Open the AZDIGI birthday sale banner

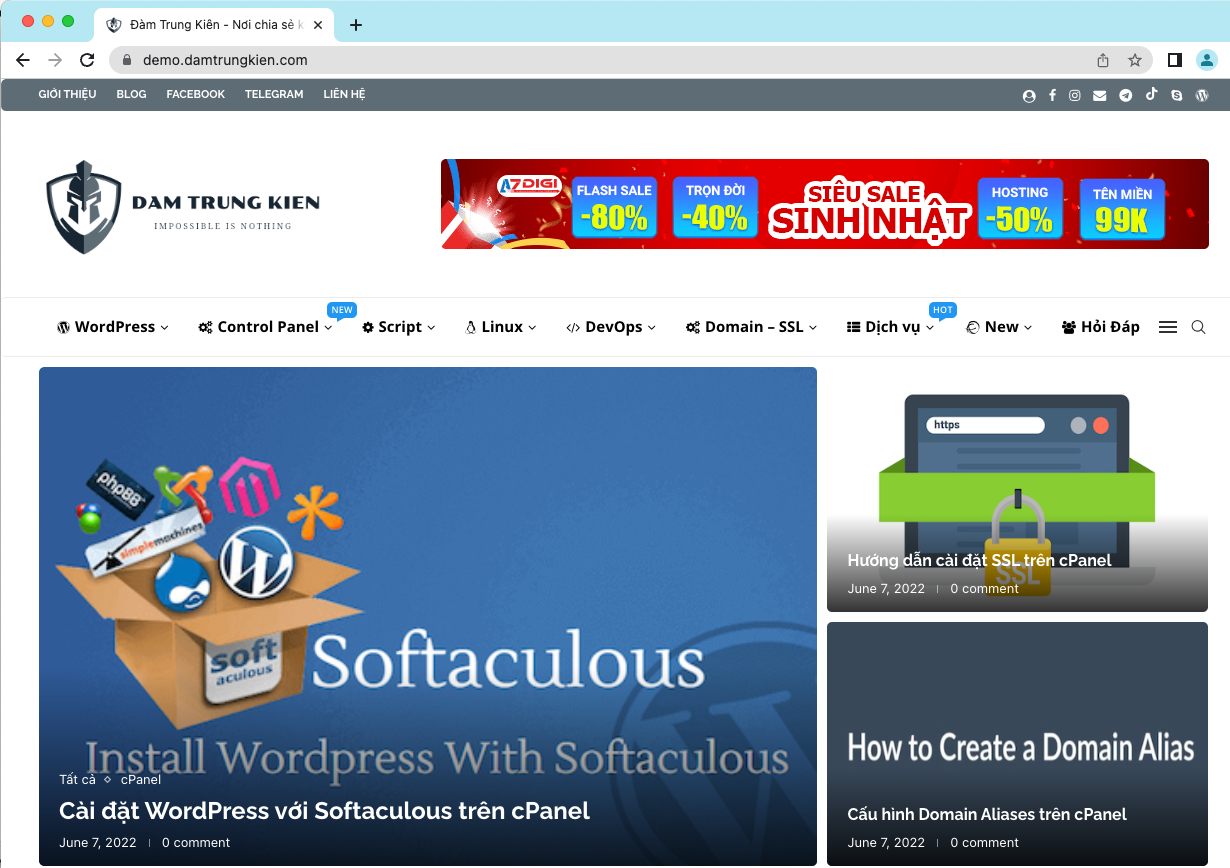click(x=825, y=204)
